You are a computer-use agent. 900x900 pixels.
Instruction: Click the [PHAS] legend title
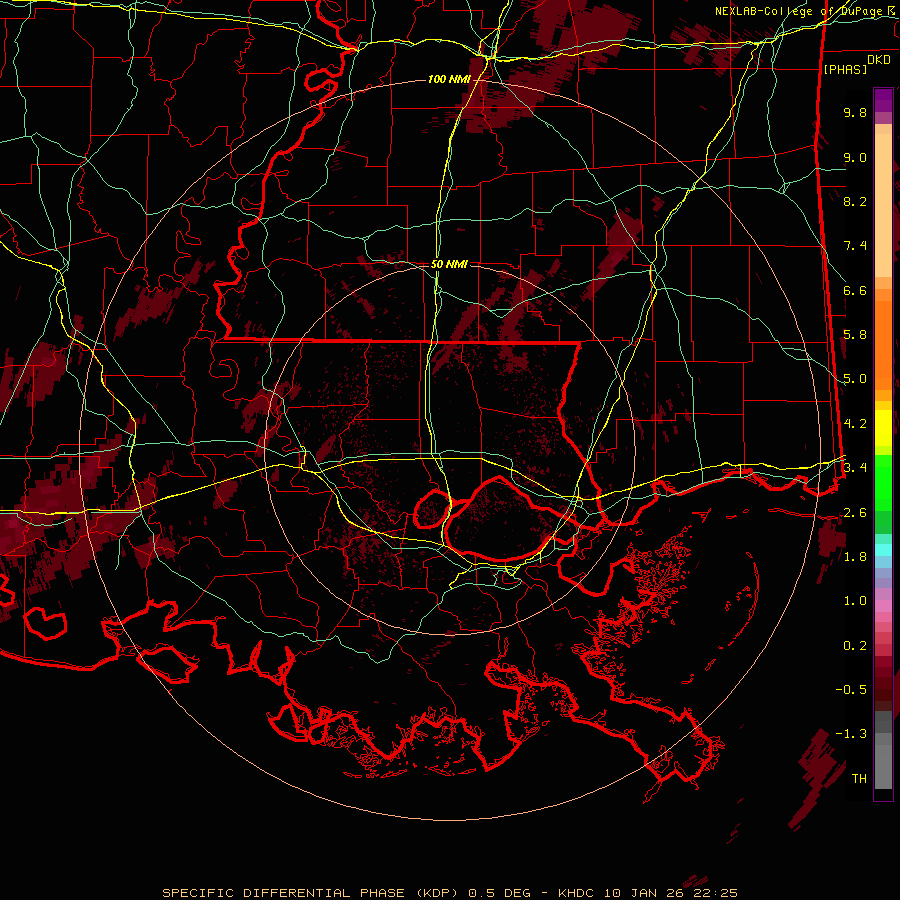point(845,70)
